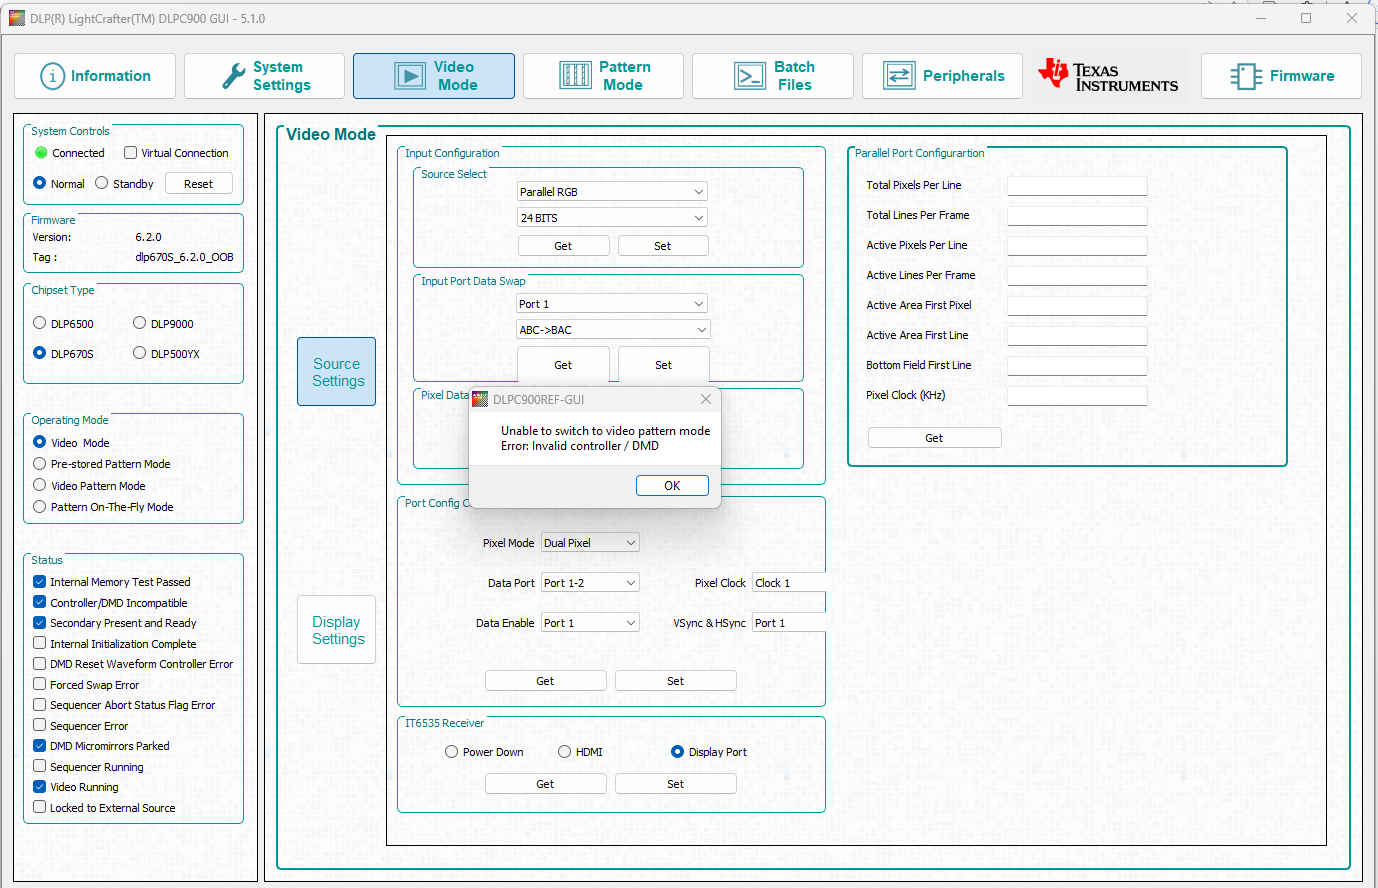Image resolution: width=1378 pixels, height=888 pixels.
Task: Click "Error: Invalid controller / DMD" message text
Action: tap(580, 446)
